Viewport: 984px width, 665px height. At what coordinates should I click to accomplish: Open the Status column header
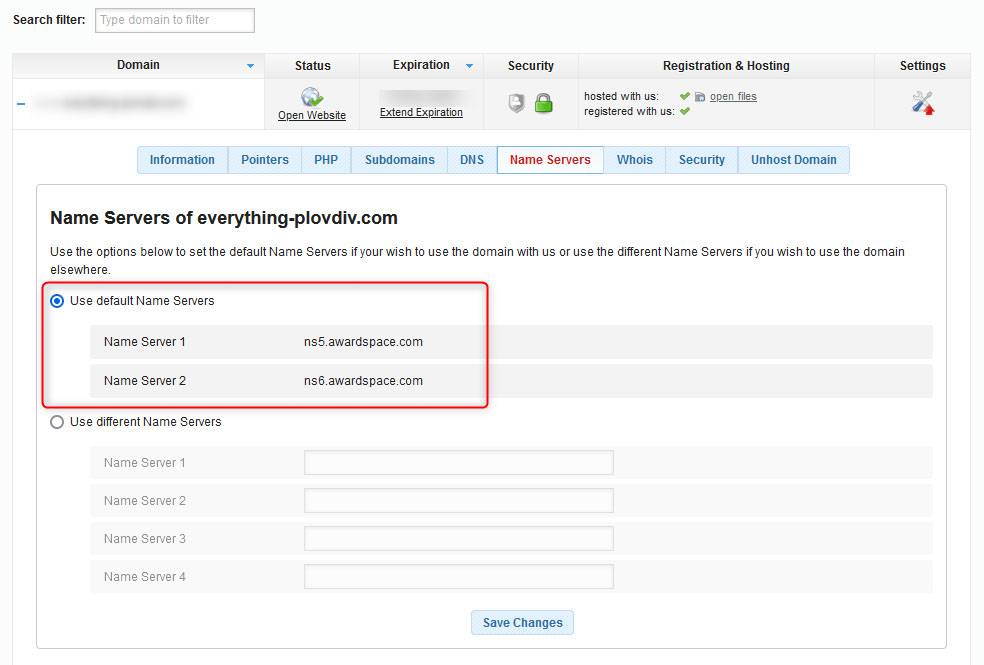coord(311,65)
